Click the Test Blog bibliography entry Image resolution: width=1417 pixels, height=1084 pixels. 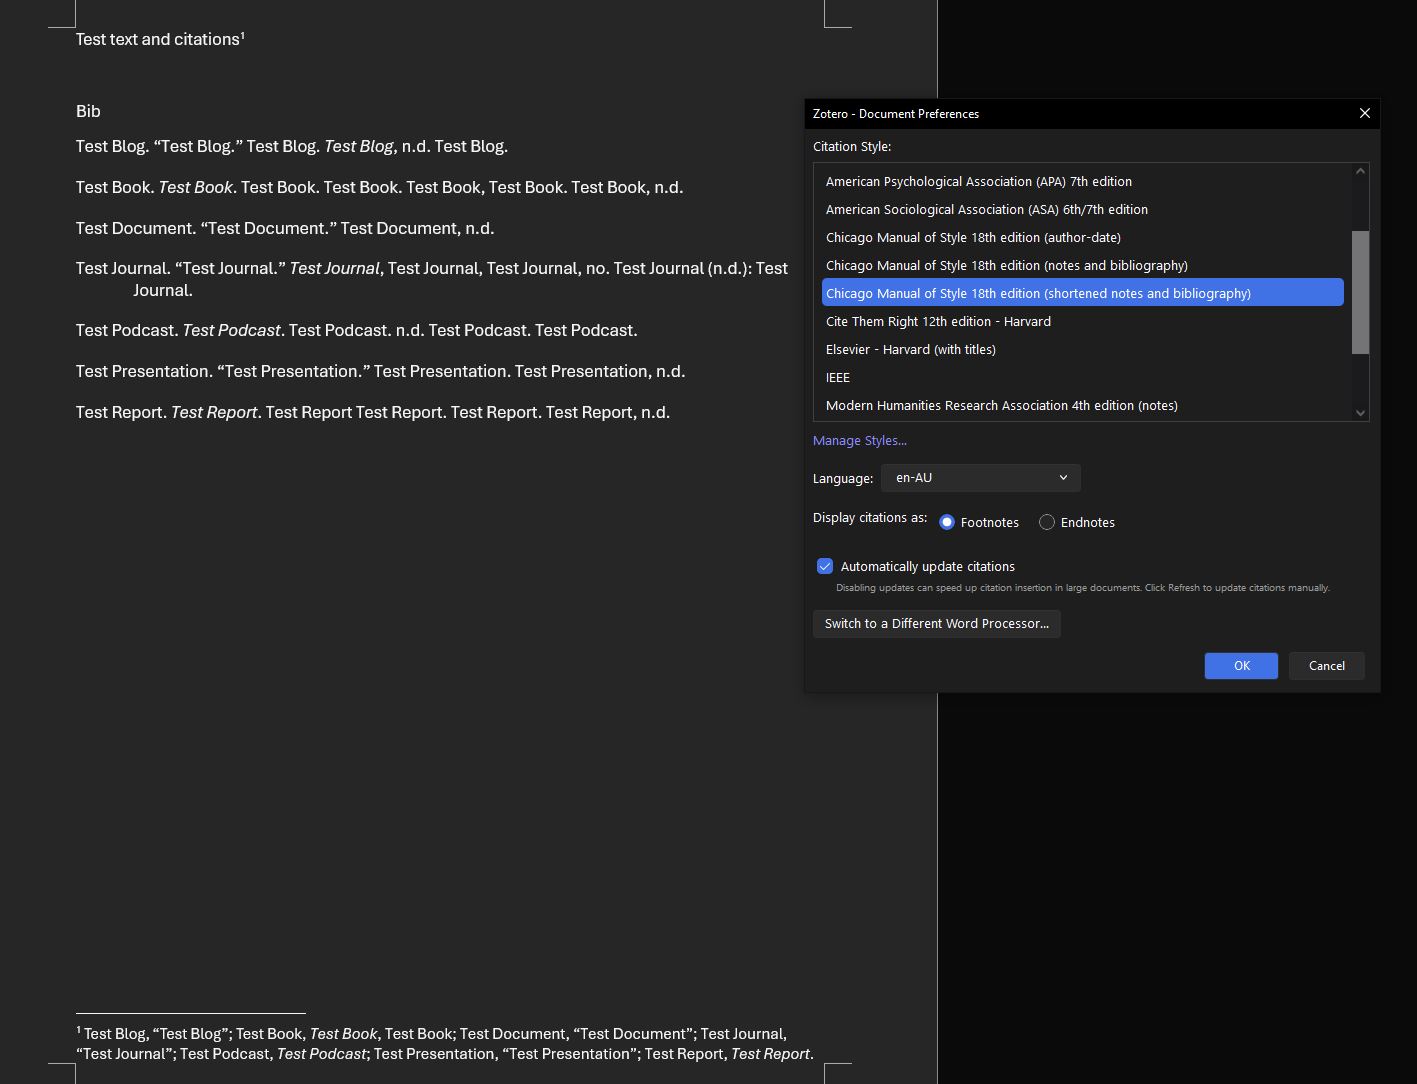292,146
